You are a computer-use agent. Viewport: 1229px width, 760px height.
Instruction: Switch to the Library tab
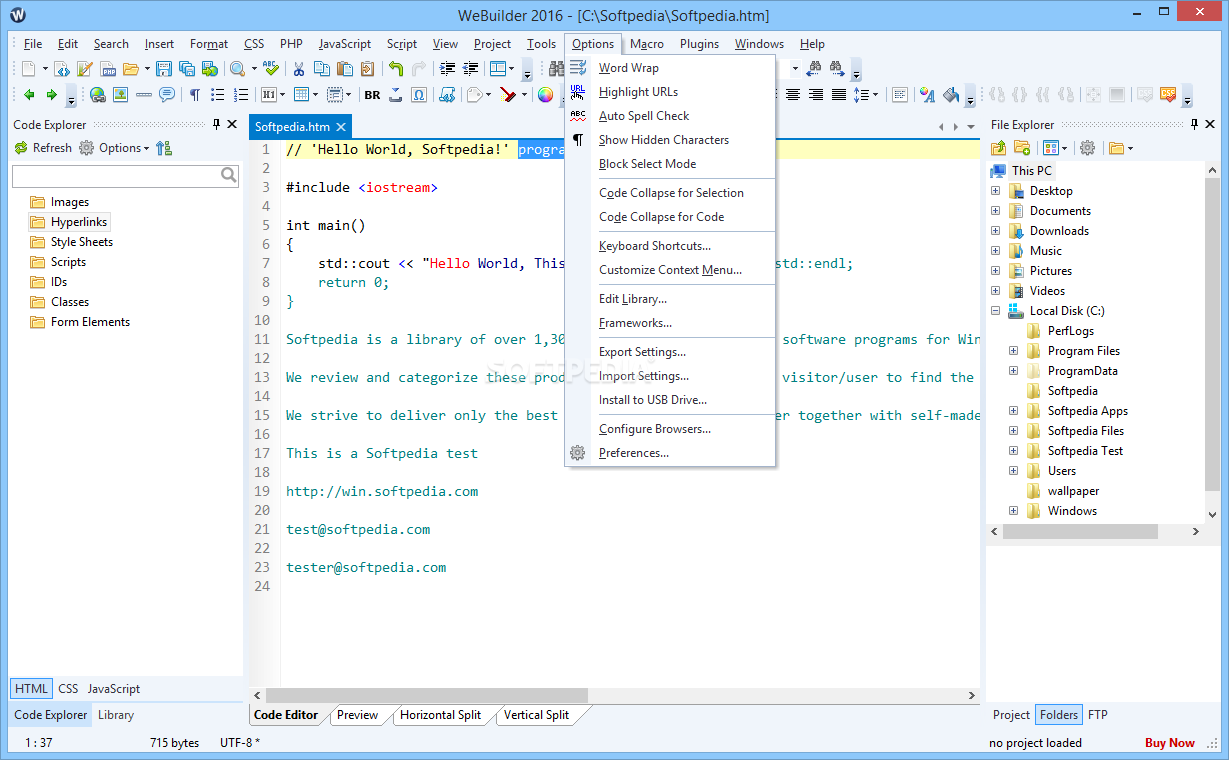(116, 715)
